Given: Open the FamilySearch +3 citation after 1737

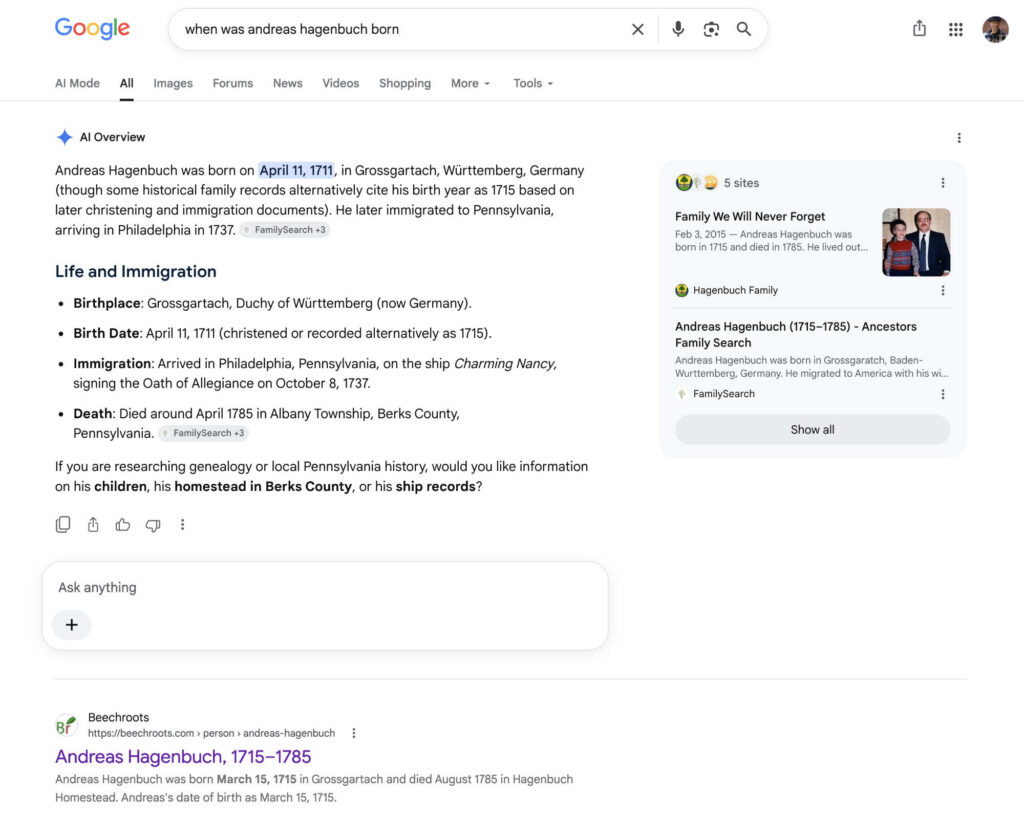Looking at the screenshot, I should [284, 230].
